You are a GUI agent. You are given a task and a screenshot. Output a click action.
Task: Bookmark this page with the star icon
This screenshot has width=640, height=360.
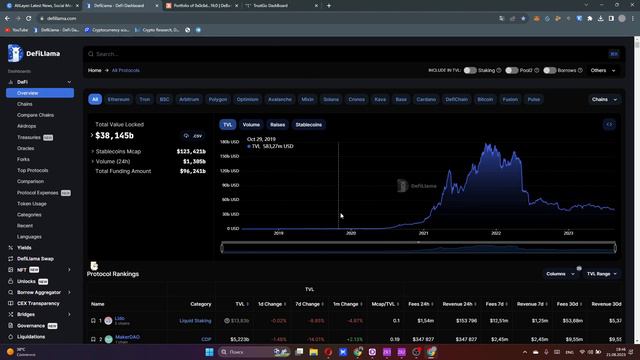523,18
